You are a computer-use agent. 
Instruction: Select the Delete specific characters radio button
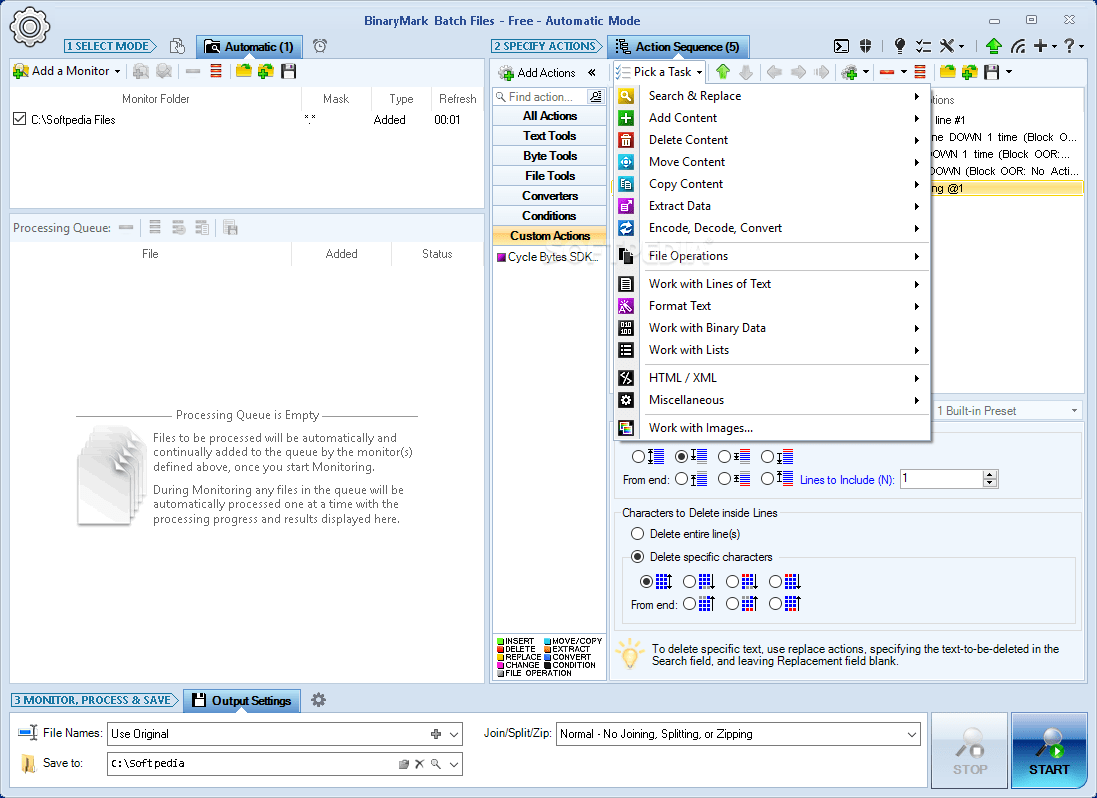coord(637,557)
